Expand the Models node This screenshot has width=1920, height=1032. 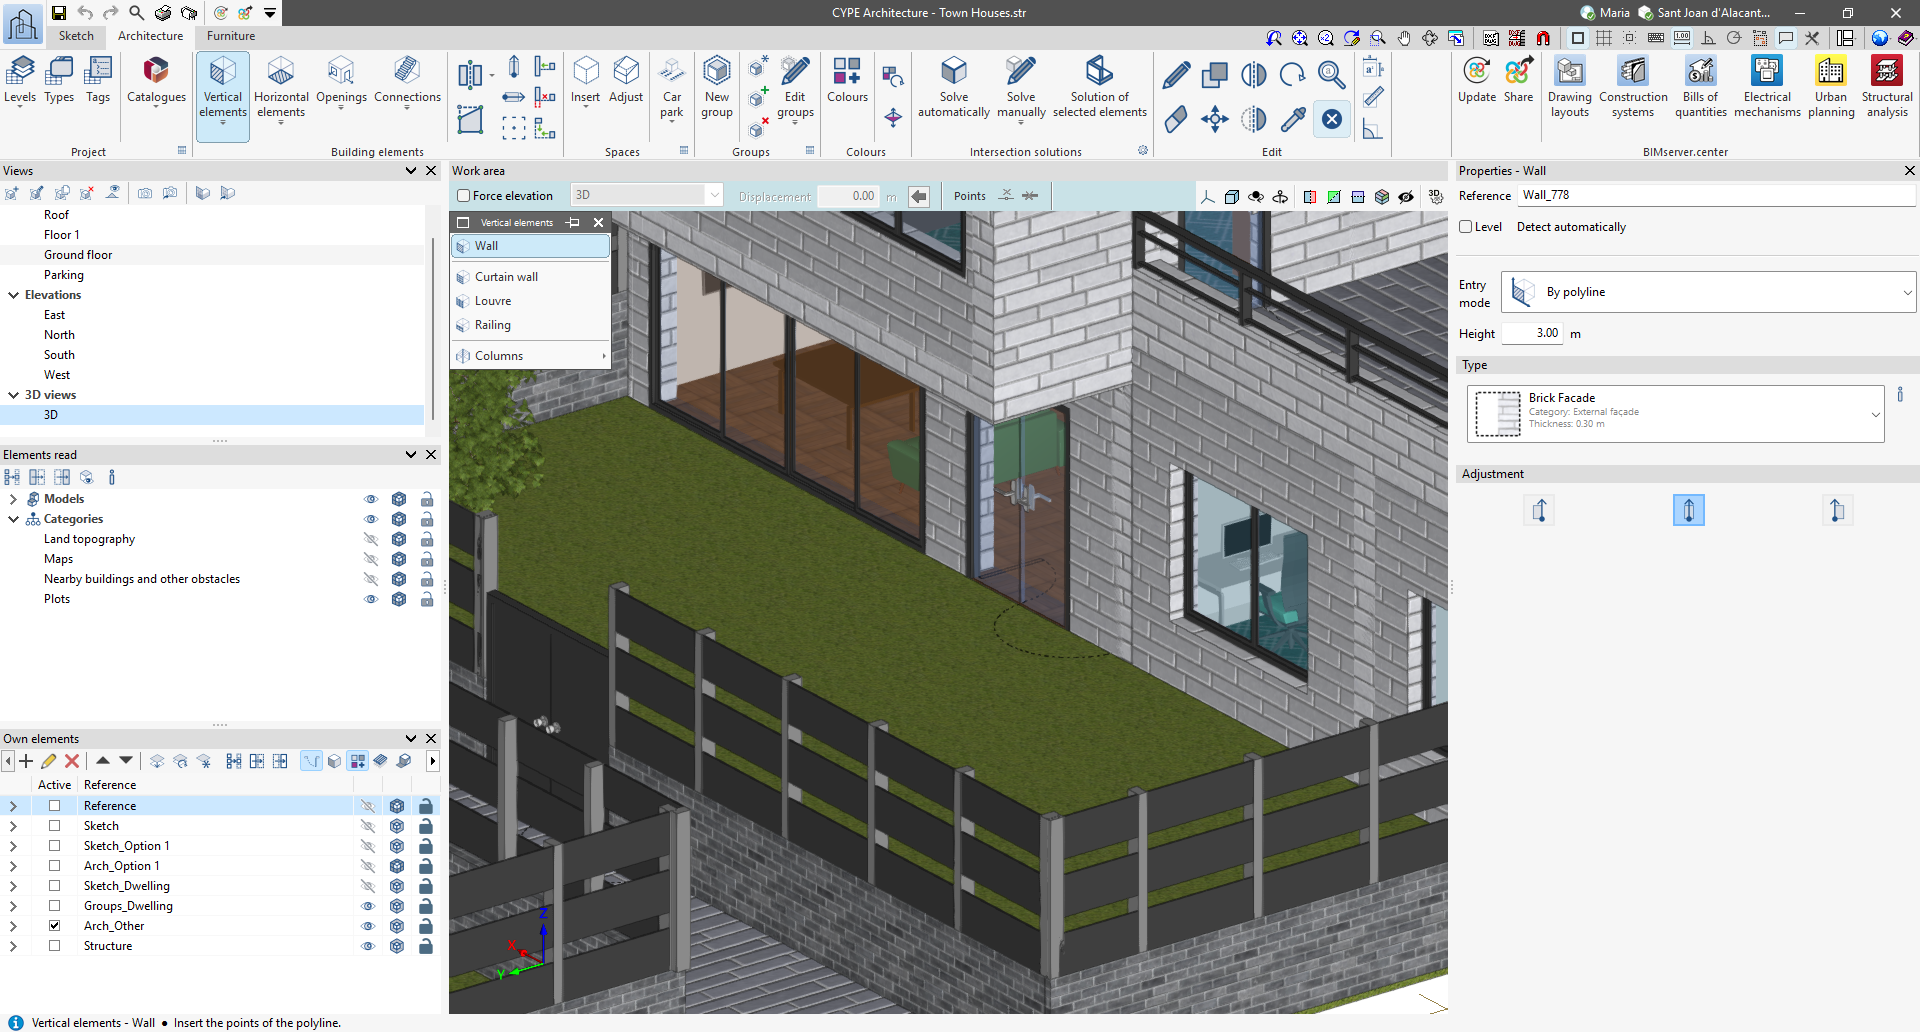[13, 499]
